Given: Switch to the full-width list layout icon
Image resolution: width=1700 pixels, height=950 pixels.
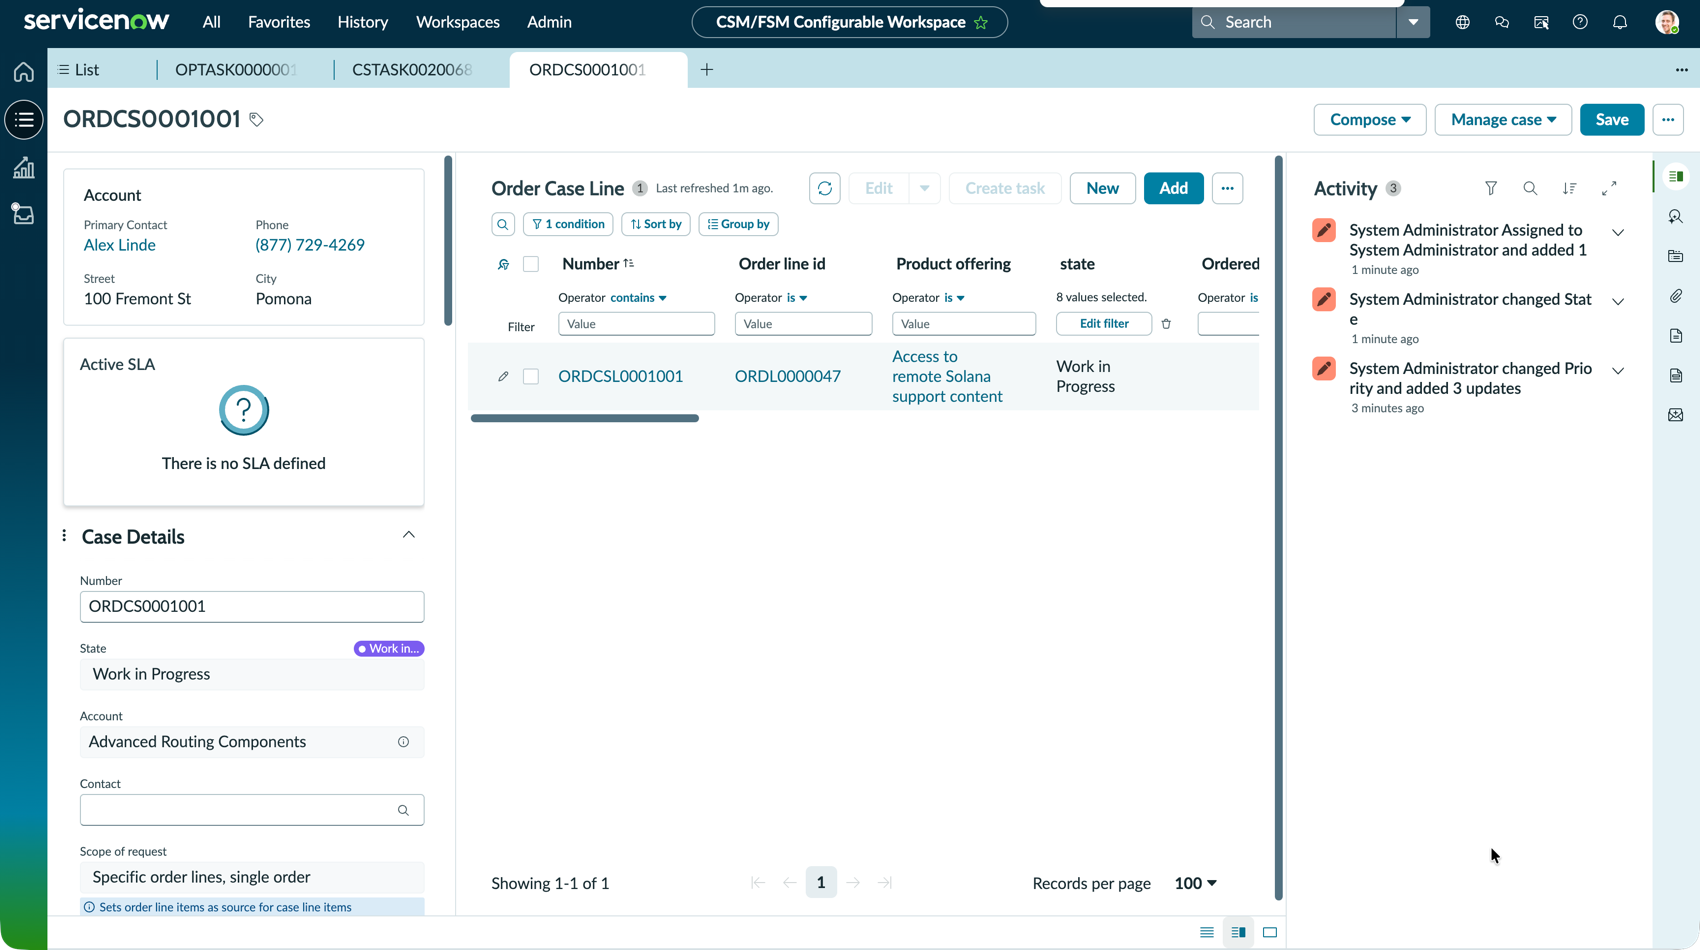Looking at the screenshot, I should click(x=1207, y=932).
